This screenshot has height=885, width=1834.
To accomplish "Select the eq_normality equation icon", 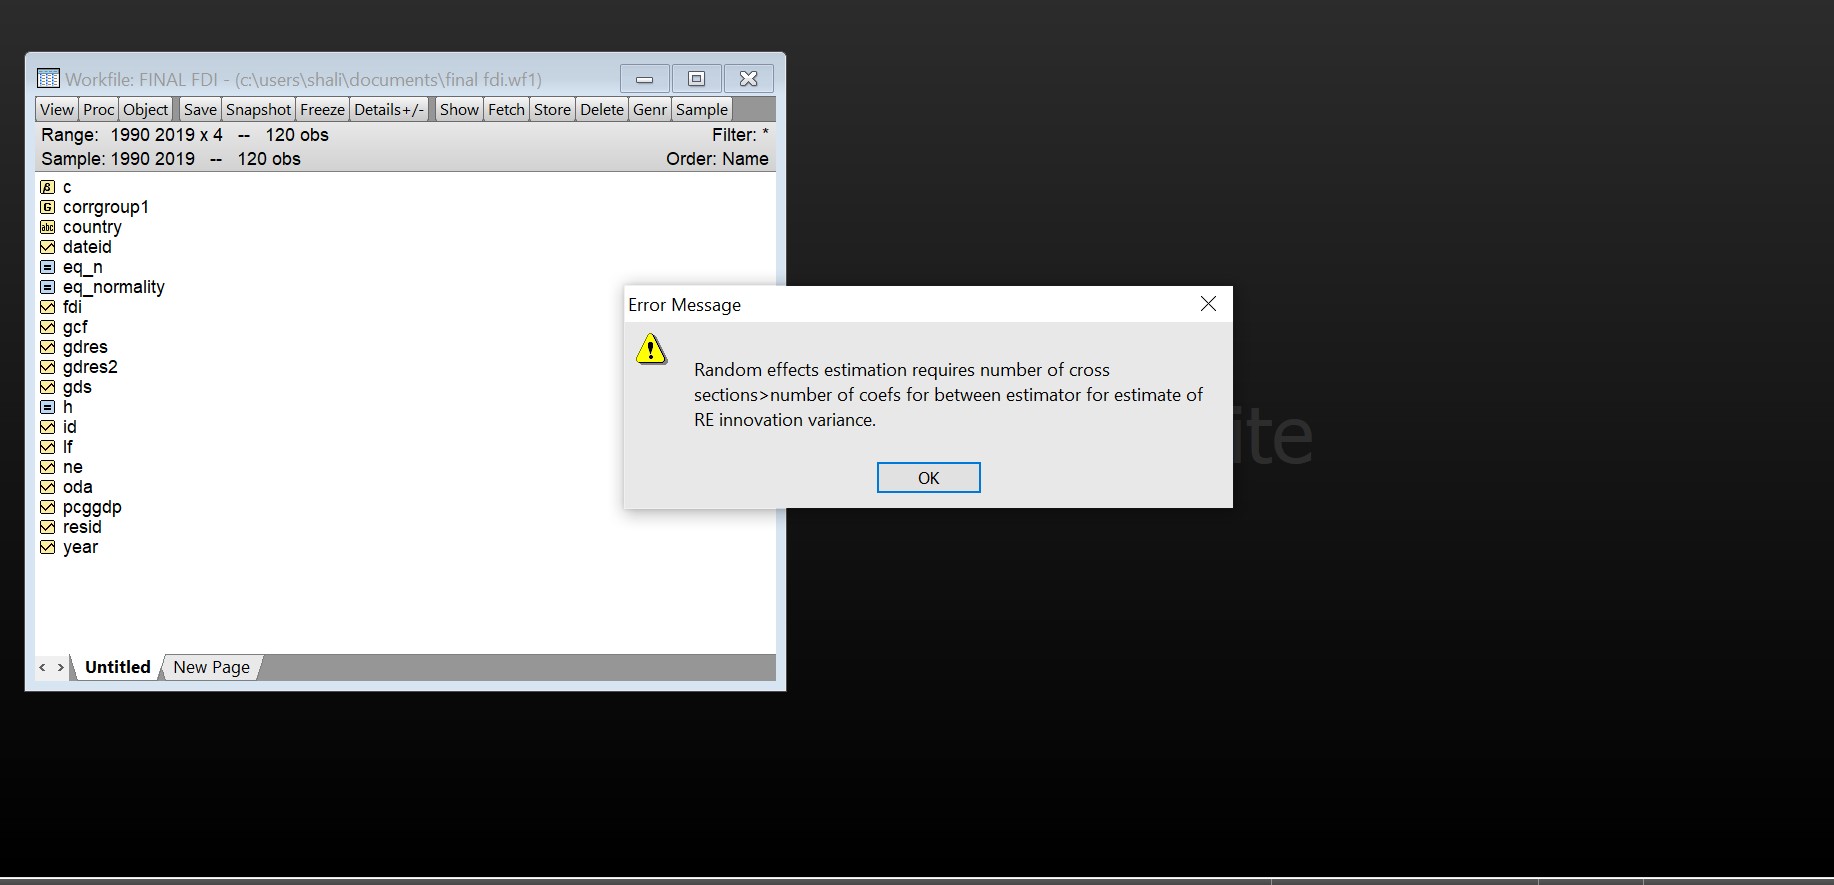I will pyautogui.click(x=47, y=287).
